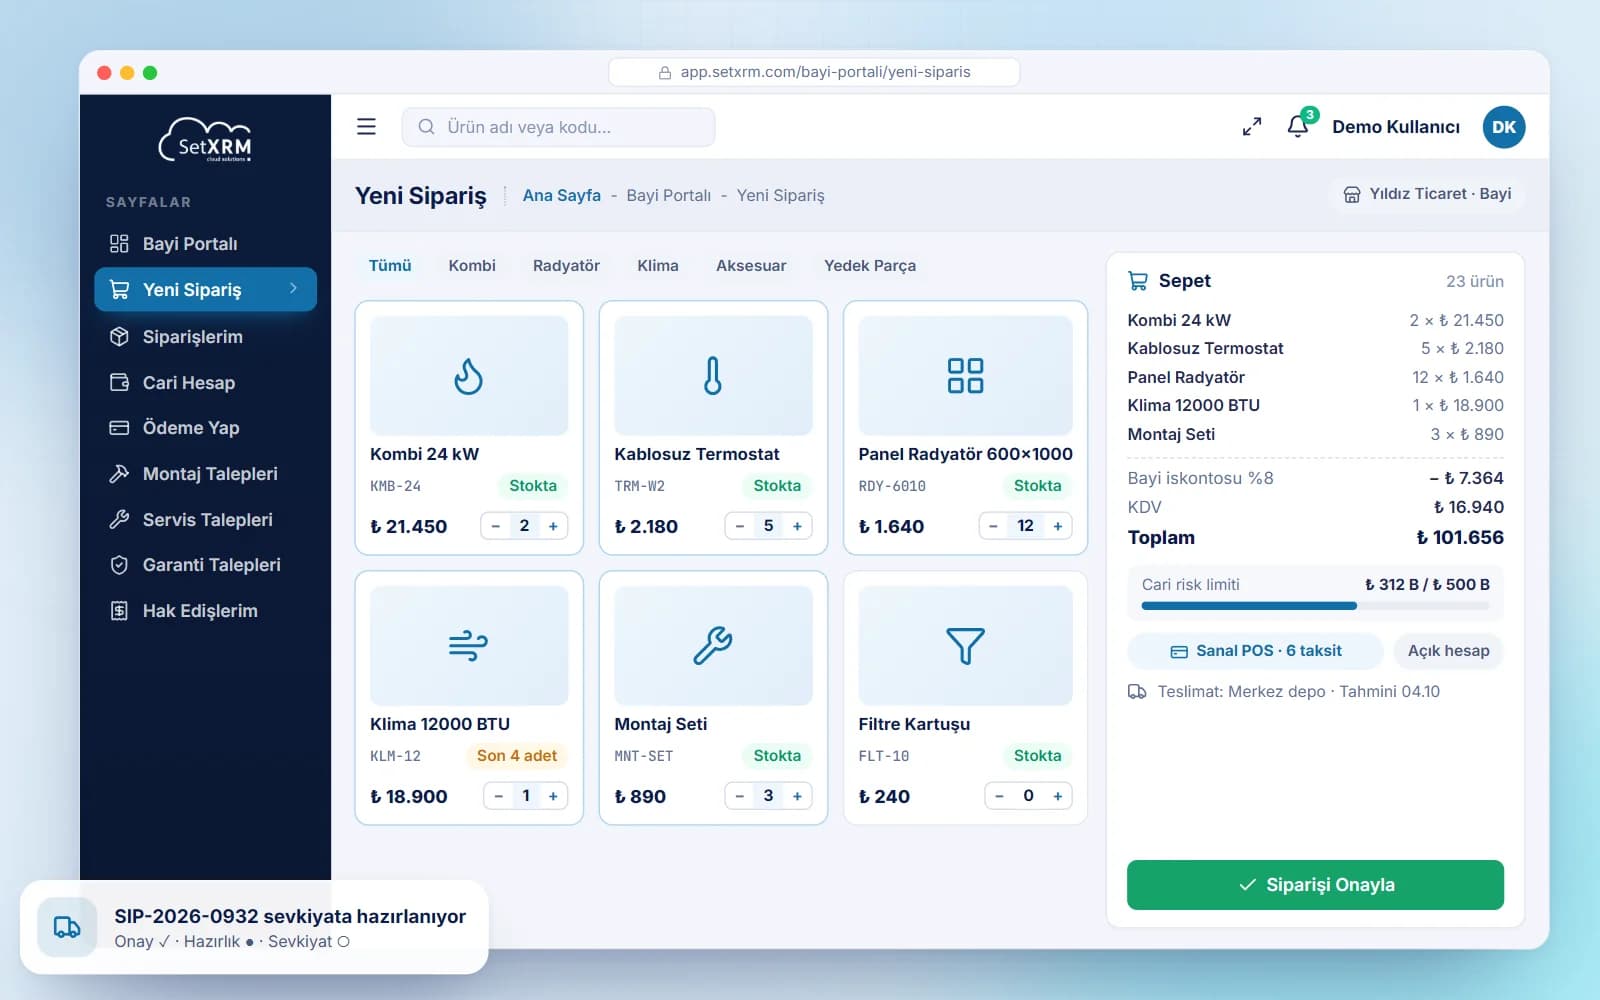Open Cari Hesap in the sidebar
Viewport: 1600px width, 1000px height.
205,382
